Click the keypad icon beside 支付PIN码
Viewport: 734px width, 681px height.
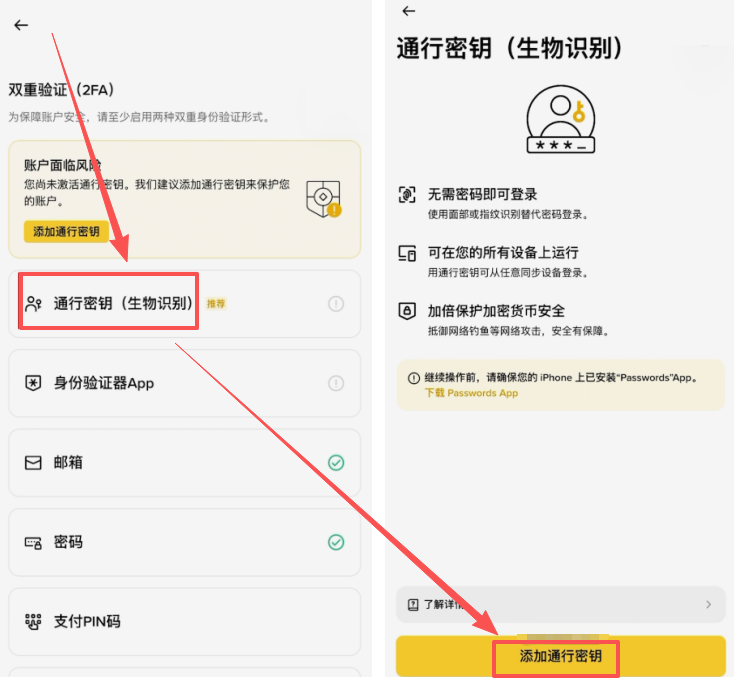point(33,622)
